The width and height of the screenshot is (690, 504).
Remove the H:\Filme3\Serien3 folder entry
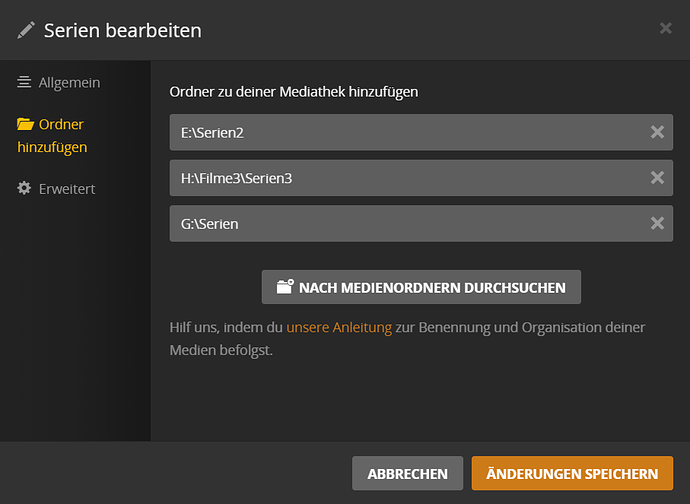tap(657, 178)
